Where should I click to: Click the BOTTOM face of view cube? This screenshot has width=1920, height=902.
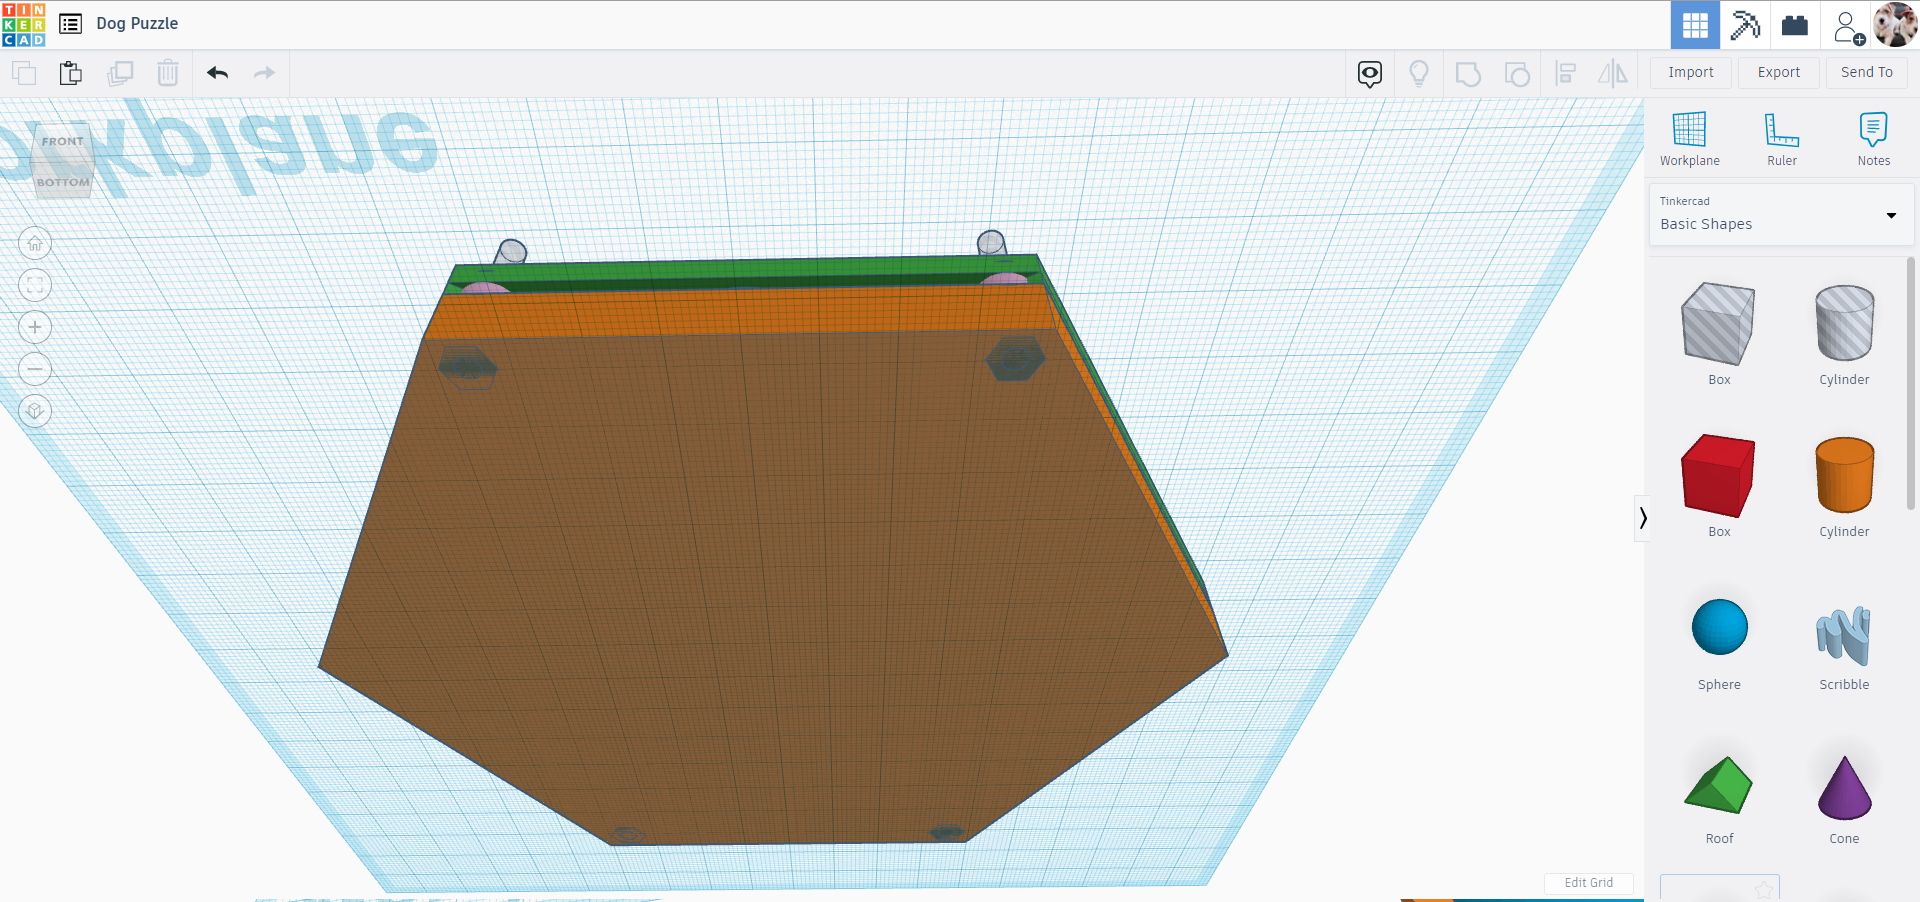63,182
